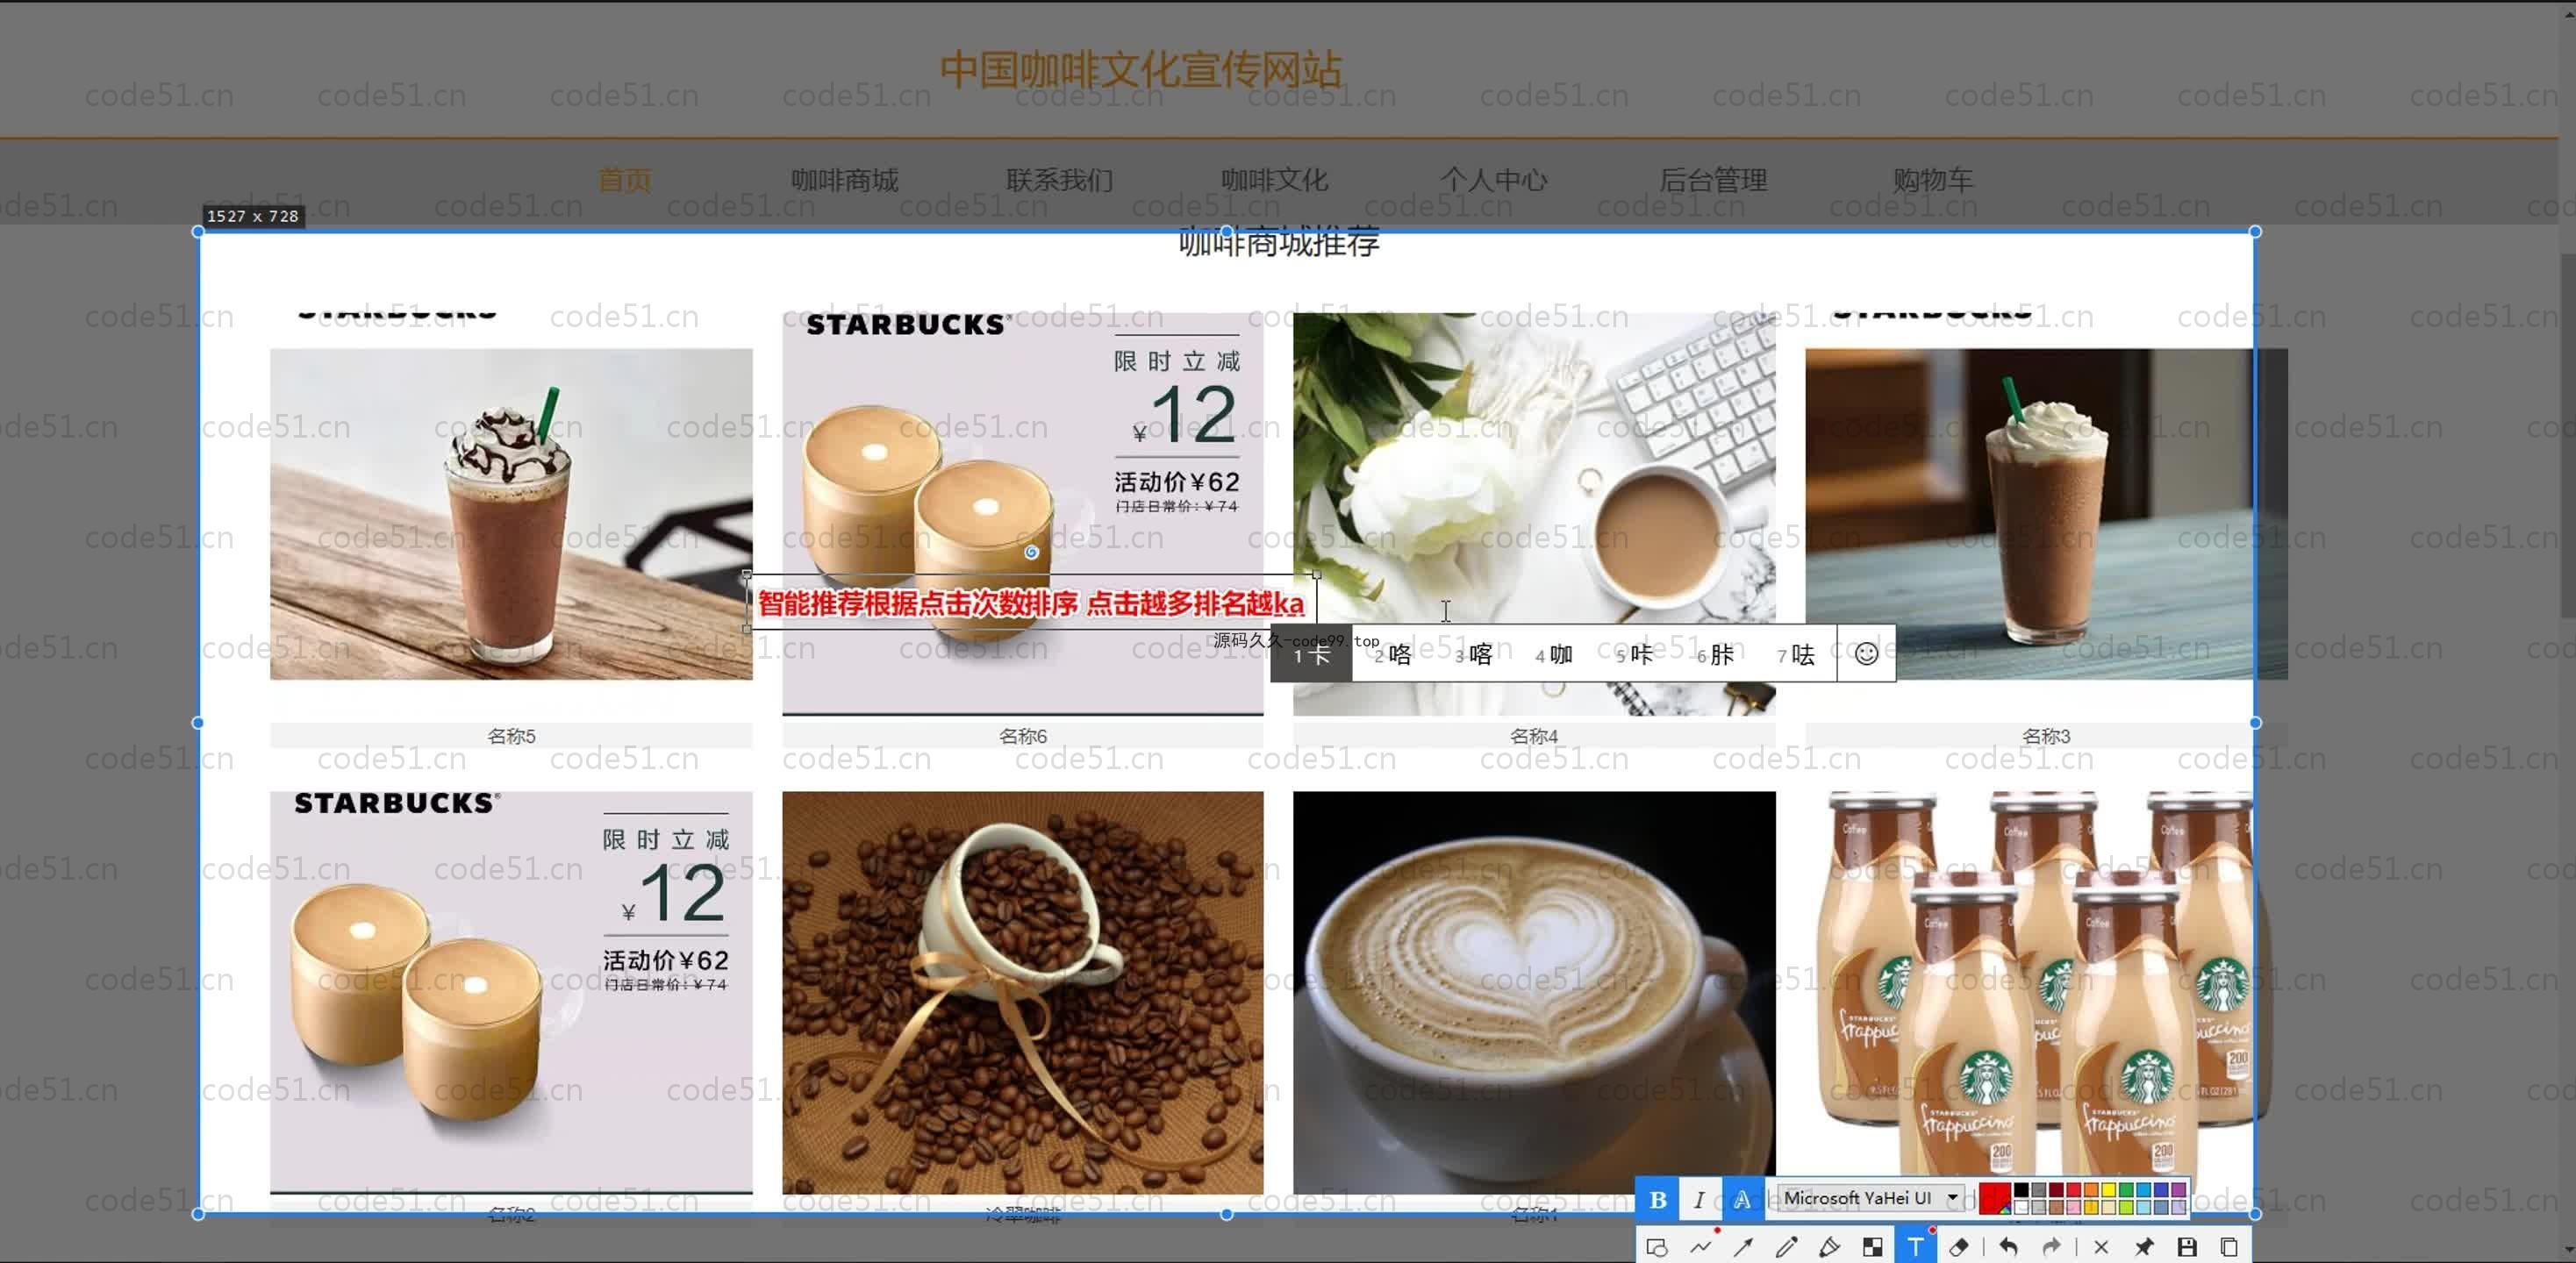The height and width of the screenshot is (1263, 2576).
Task: Choose IME candidate 2 咯
Action: pos(1392,655)
